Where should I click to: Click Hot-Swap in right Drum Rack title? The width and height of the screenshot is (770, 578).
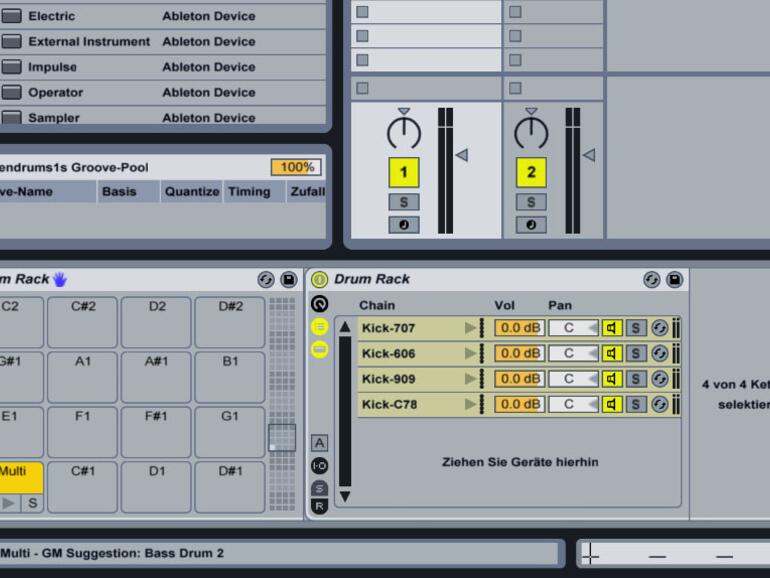(652, 280)
